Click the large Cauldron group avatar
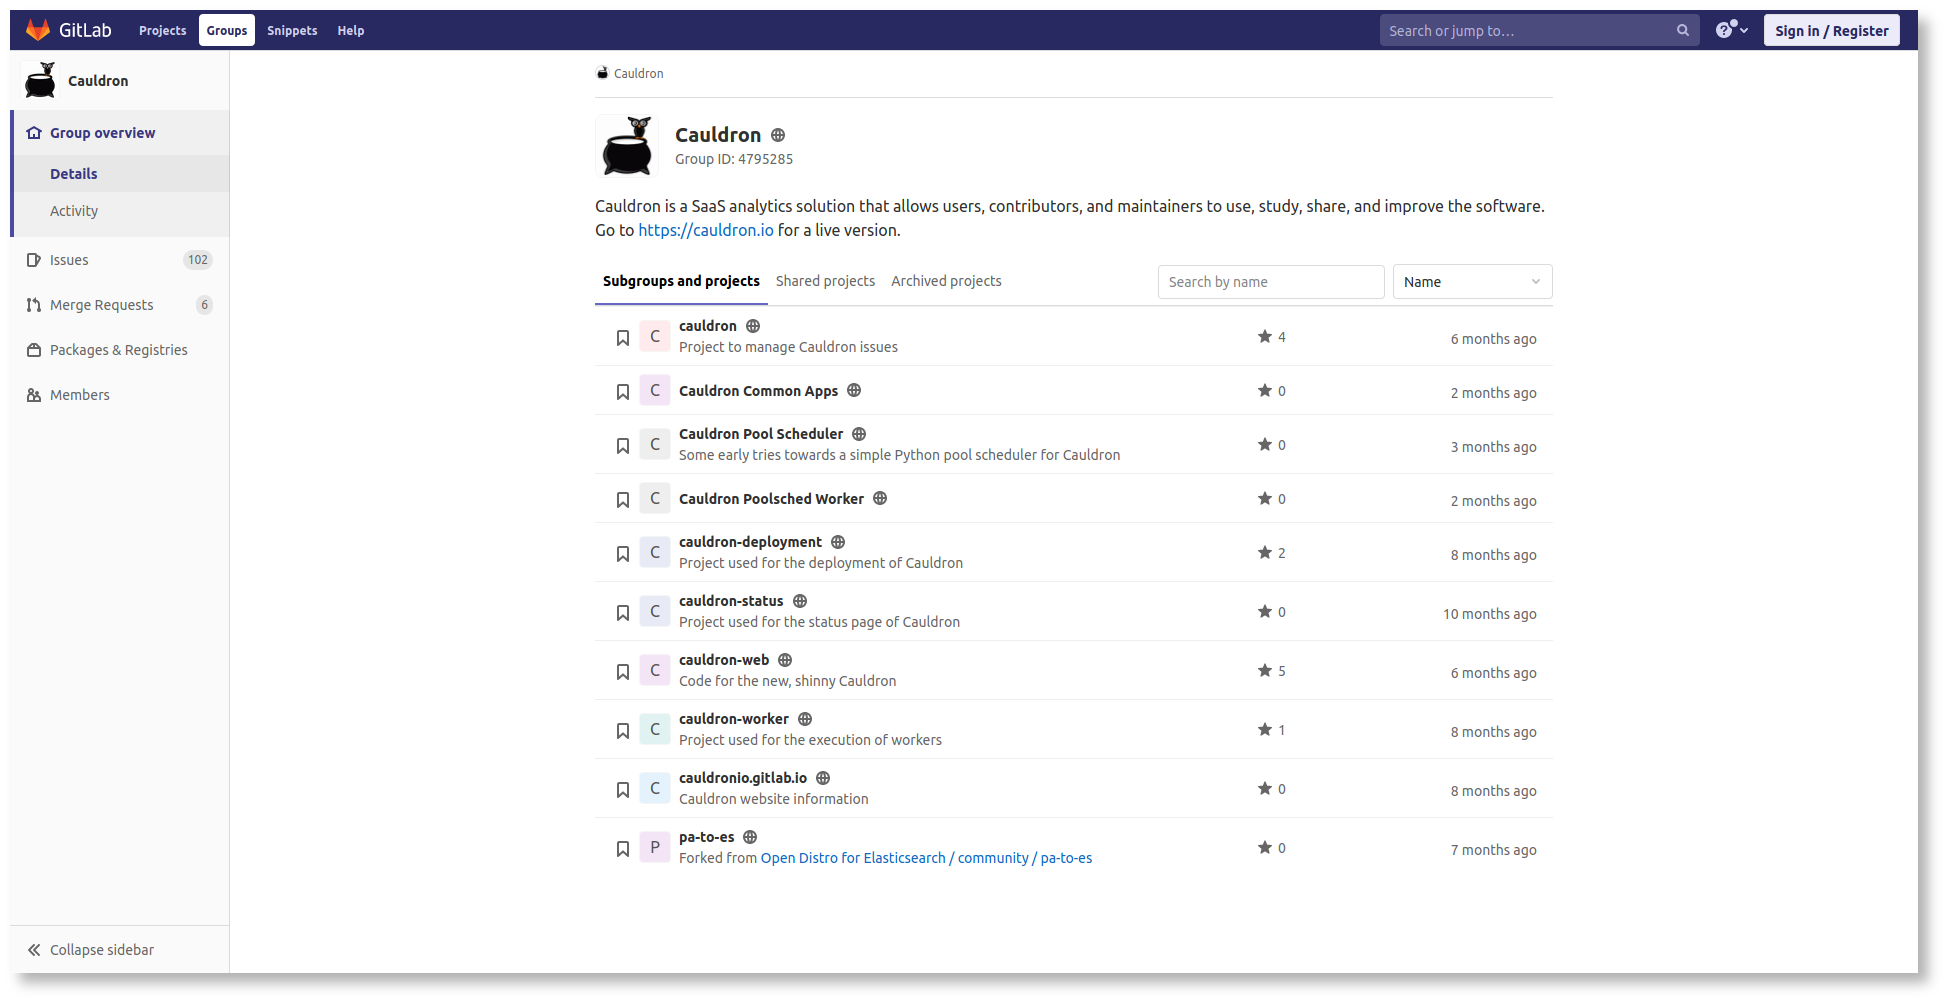This screenshot has width=1948, height=1003. 627,145
